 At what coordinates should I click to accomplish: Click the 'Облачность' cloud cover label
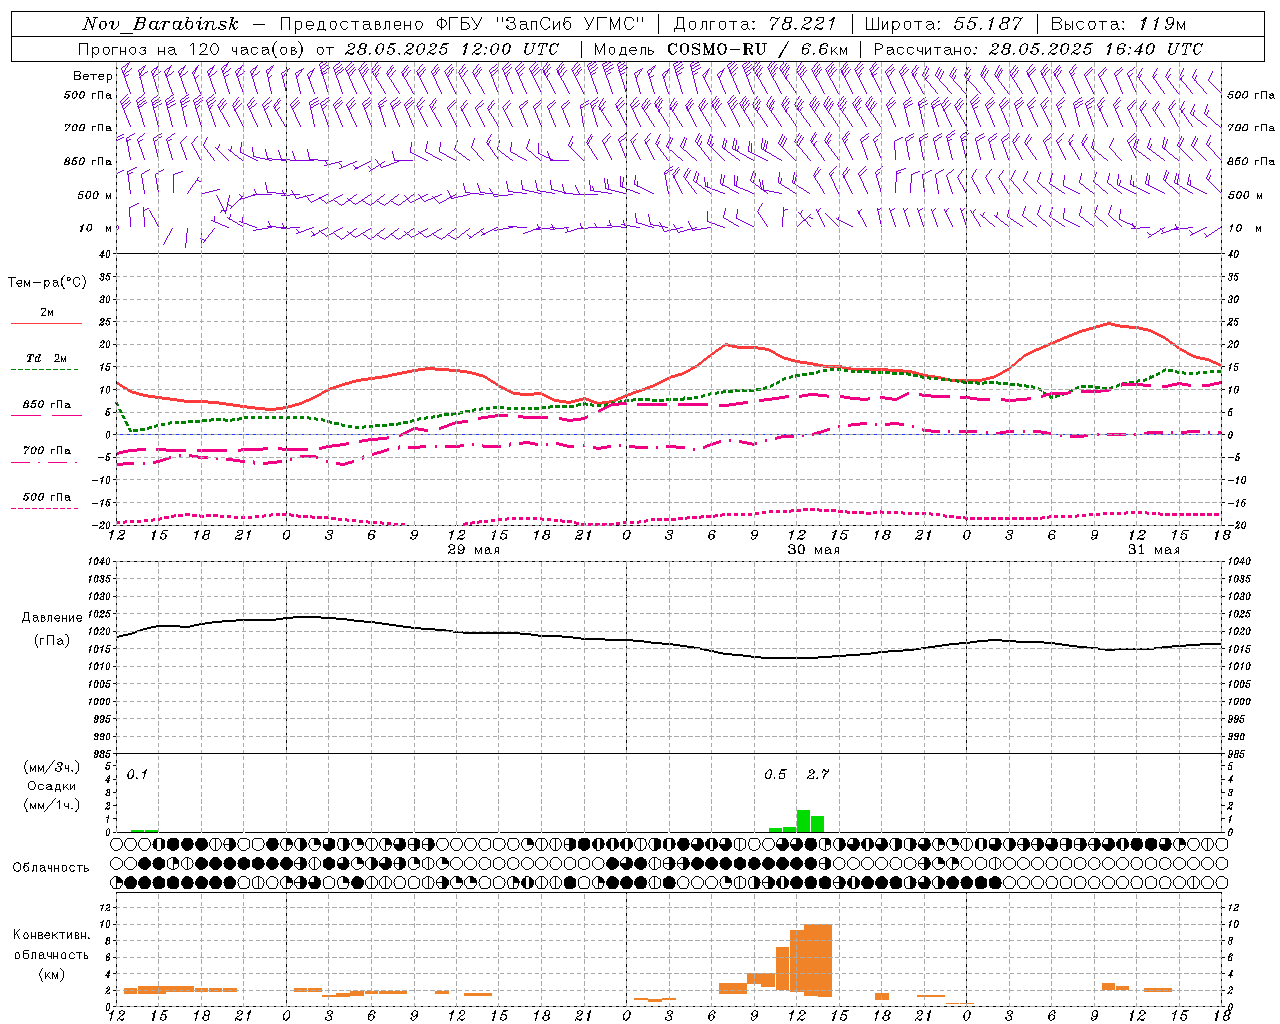(x=51, y=867)
